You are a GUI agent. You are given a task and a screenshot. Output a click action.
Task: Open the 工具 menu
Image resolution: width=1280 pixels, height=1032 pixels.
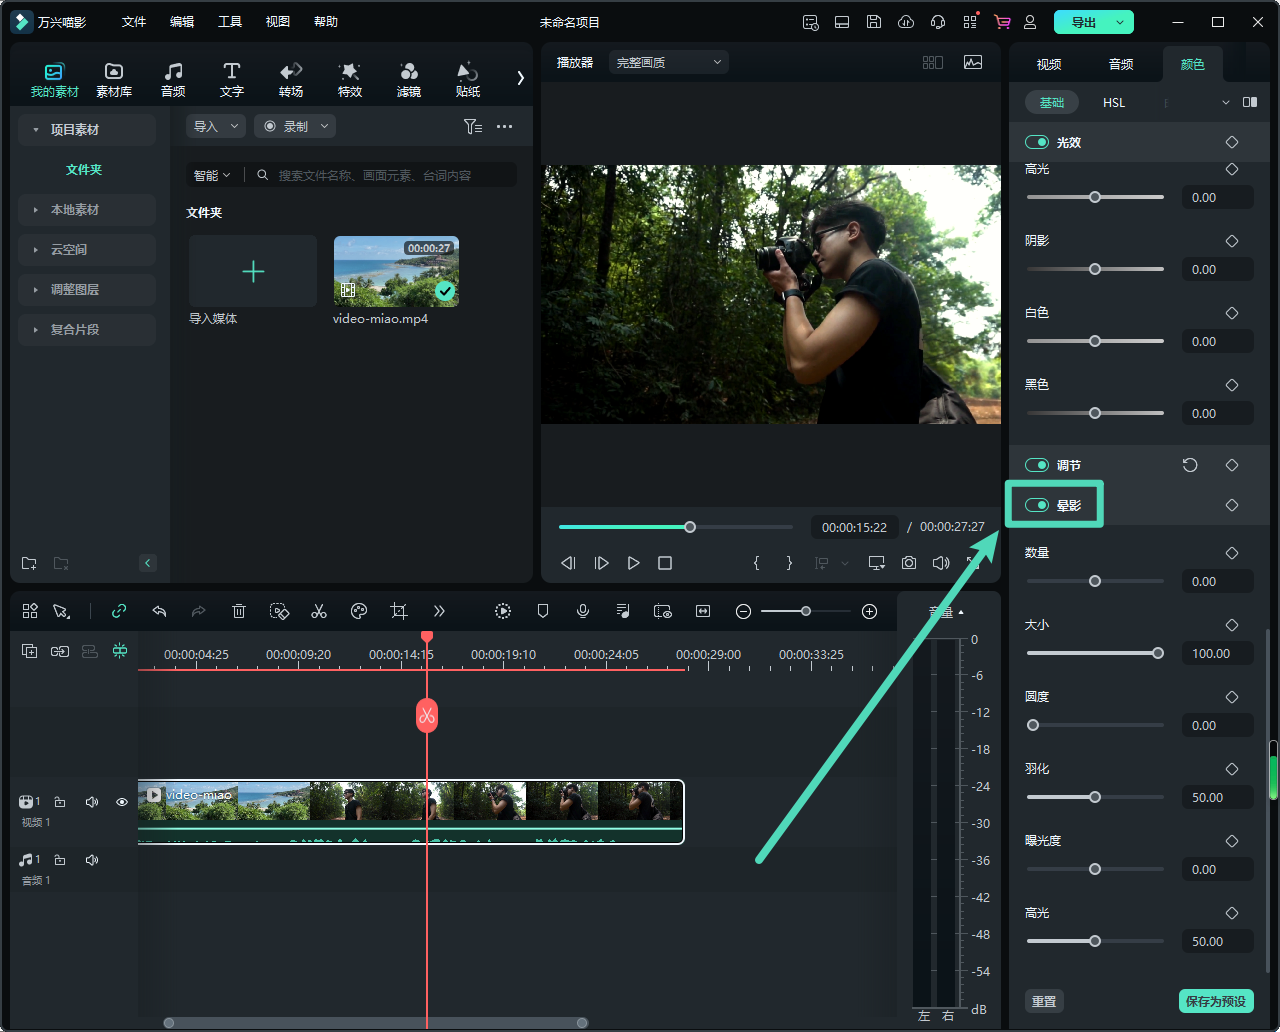pyautogui.click(x=230, y=22)
